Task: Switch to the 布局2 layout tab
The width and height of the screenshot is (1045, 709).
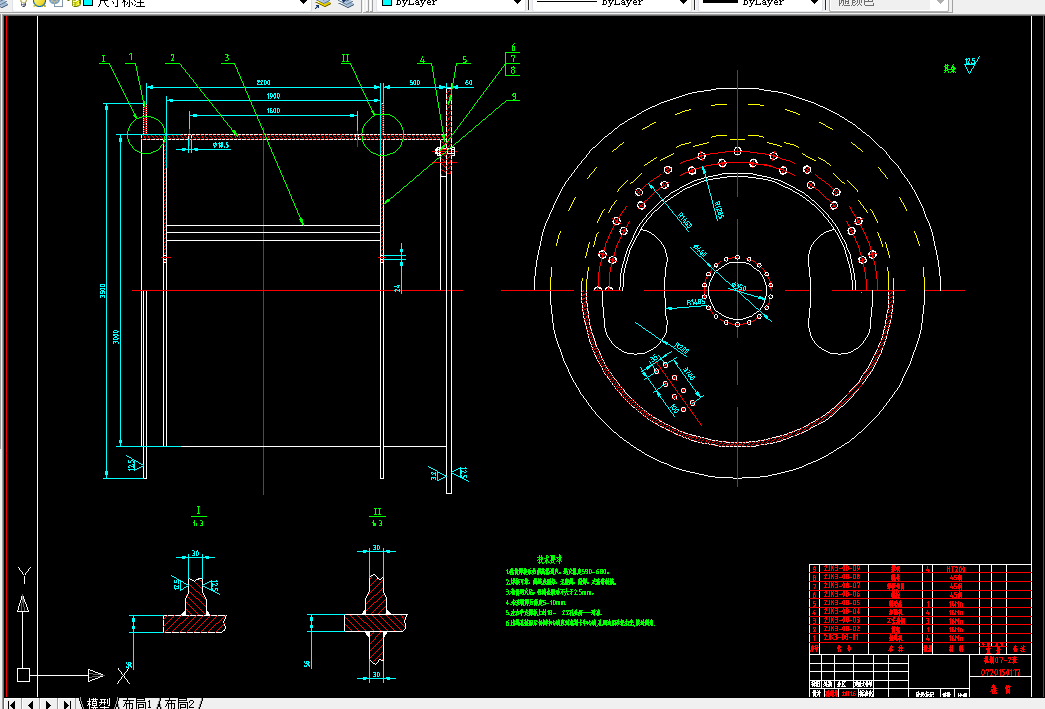Action: tap(179, 704)
